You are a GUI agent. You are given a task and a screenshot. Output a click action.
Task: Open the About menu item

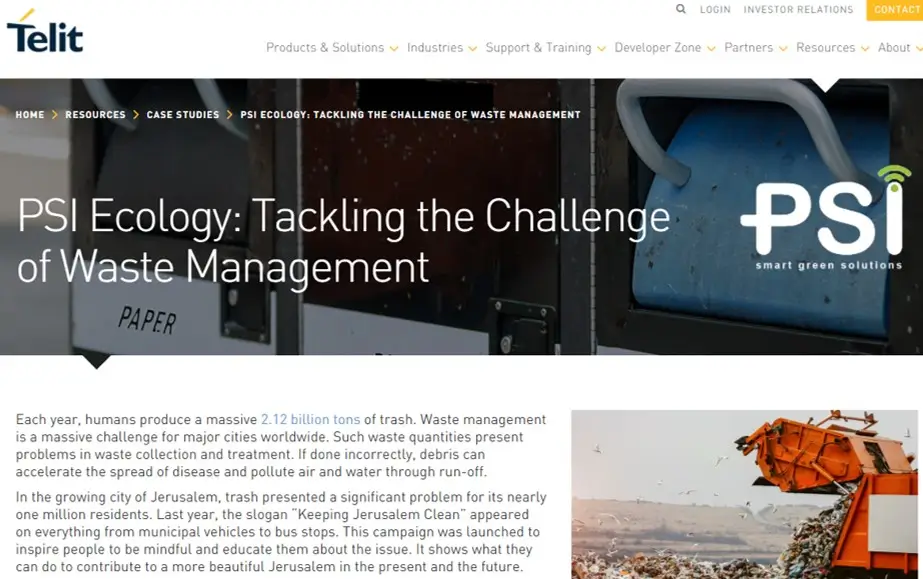(x=894, y=48)
